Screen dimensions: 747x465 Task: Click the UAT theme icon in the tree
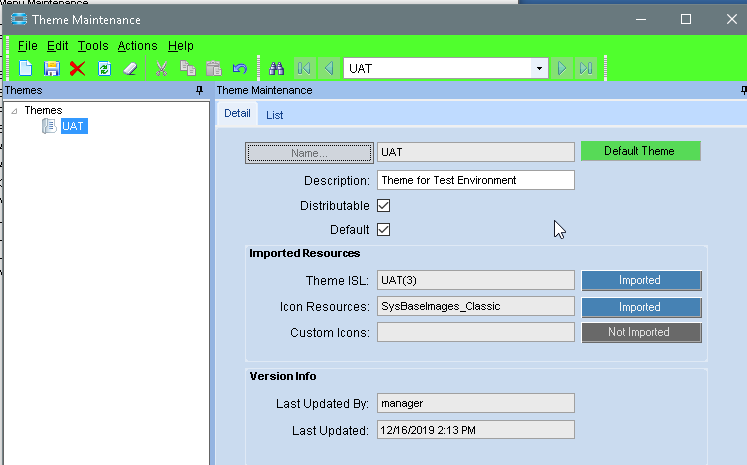coord(49,126)
